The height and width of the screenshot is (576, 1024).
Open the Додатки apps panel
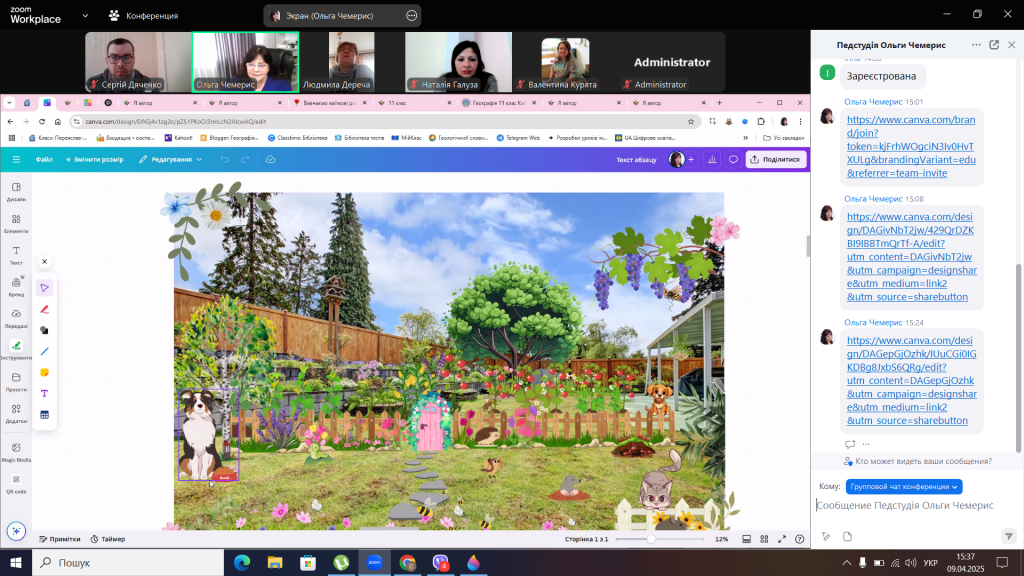point(16,413)
